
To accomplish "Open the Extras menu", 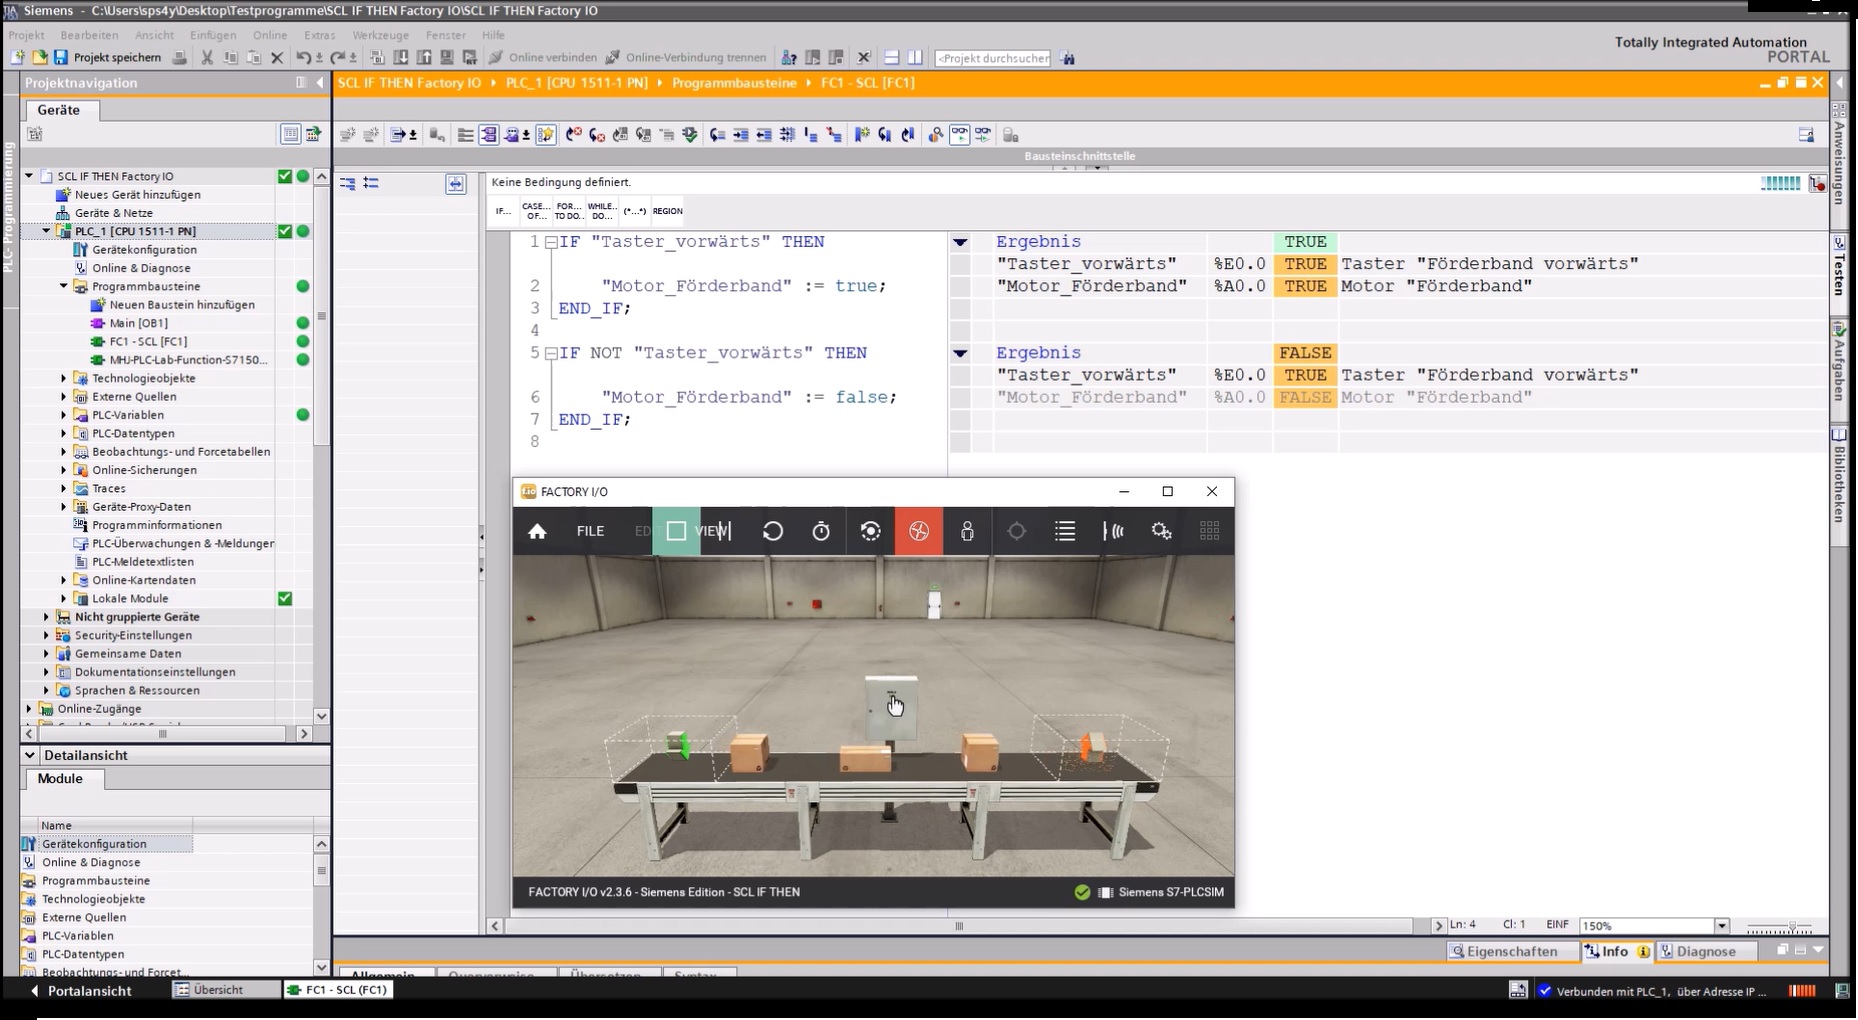I will pyautogui.click(x=319, y=35).
